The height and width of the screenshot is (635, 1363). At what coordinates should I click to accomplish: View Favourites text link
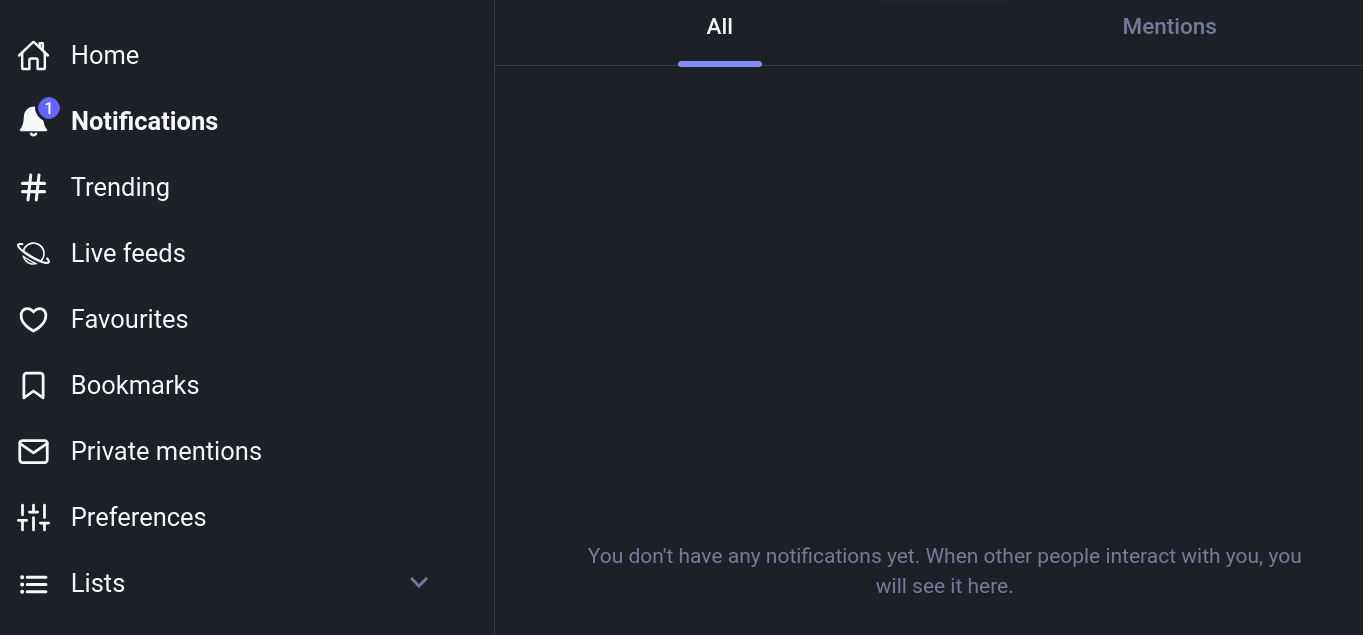129,319
